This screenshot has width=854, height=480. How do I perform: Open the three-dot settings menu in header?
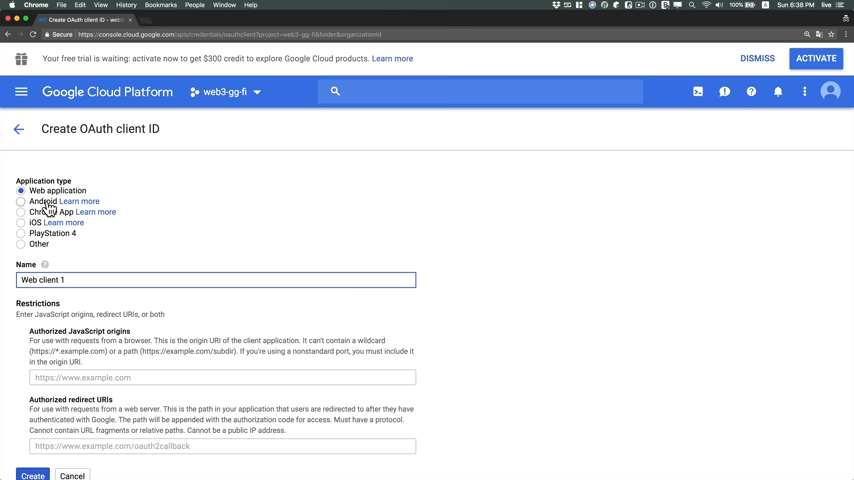pyautogui.click(x=804, y=92)
